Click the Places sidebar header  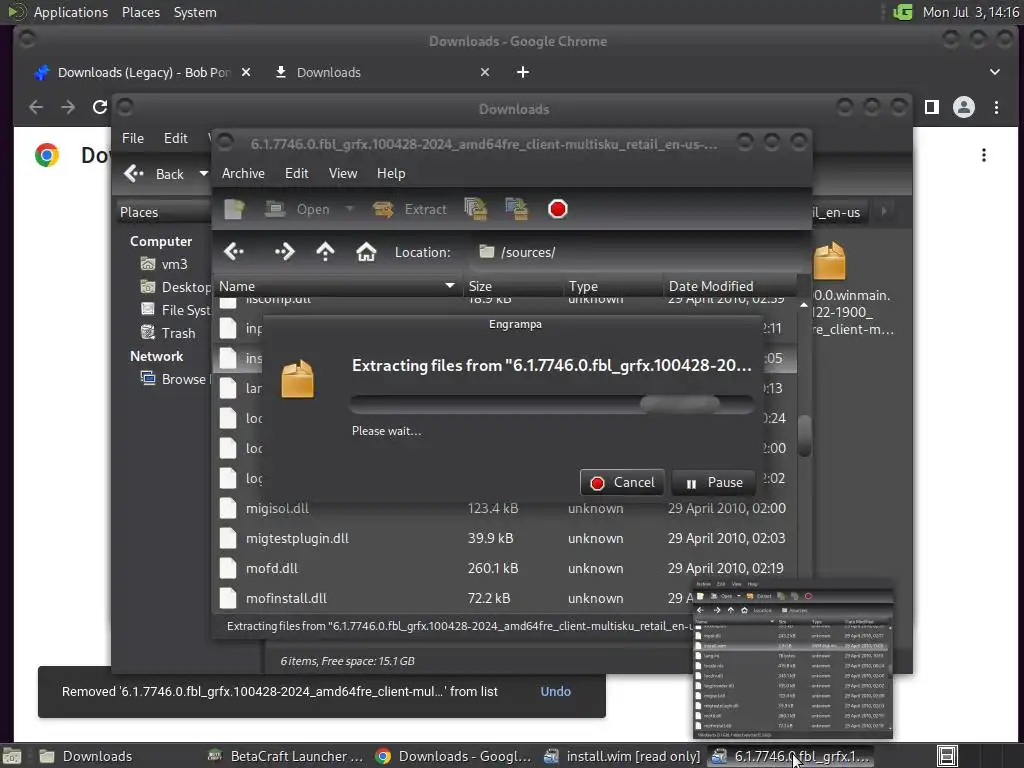tap(164, 212)
